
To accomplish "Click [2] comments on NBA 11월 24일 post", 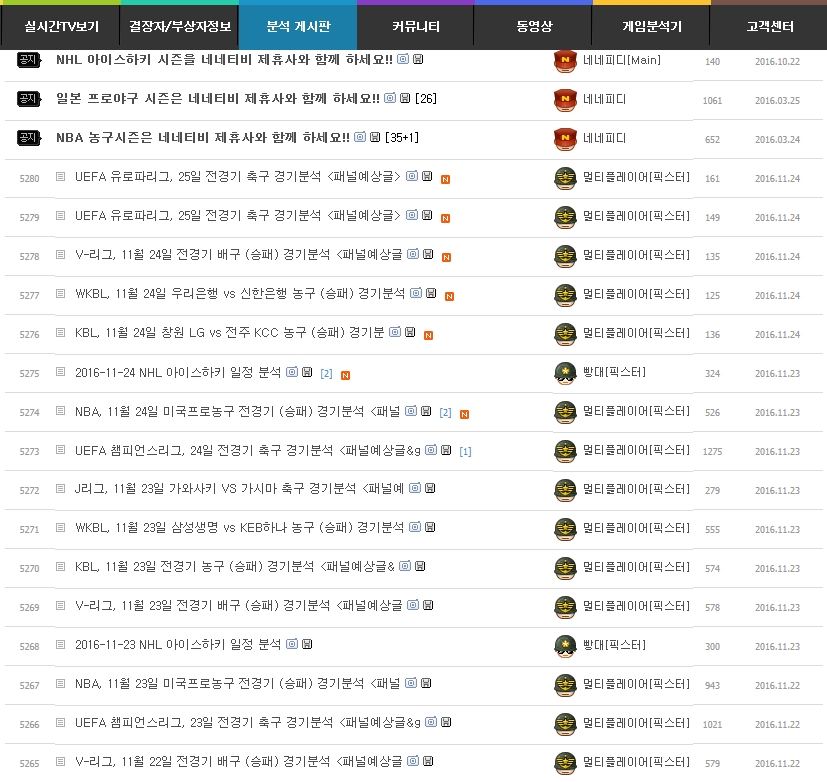I will tap(445, 413).
